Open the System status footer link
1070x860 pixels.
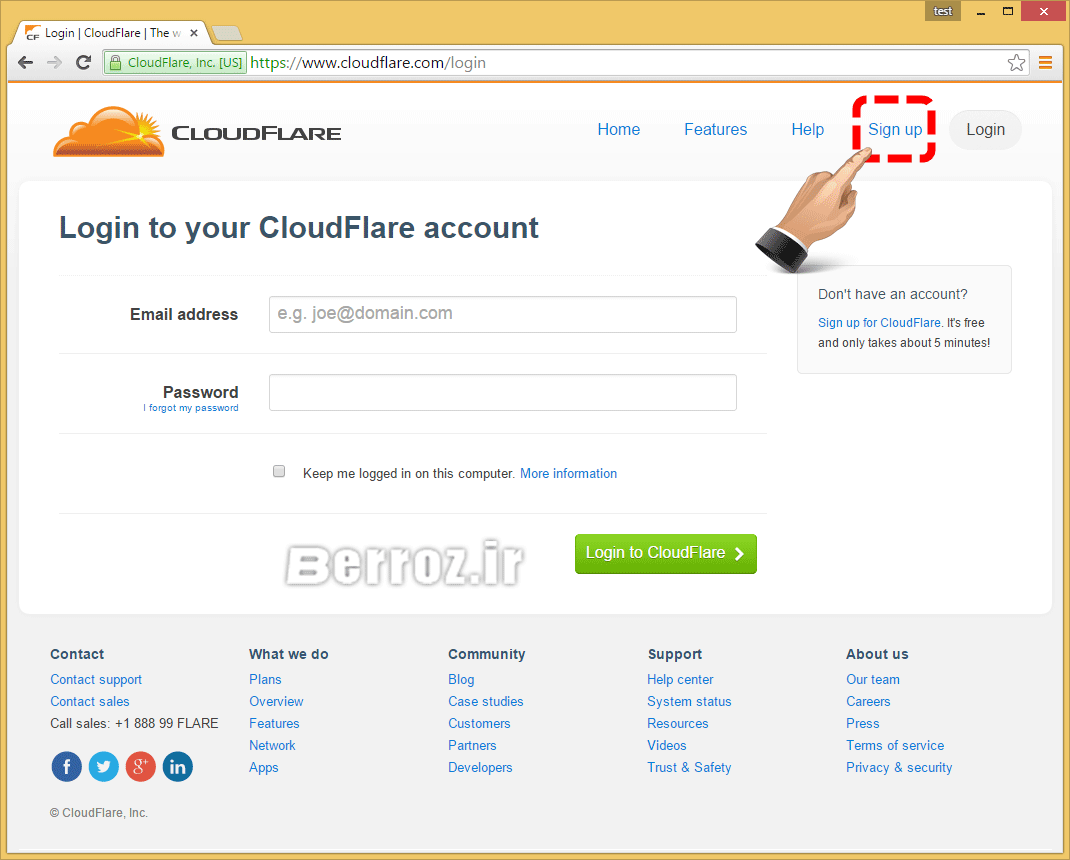[689, 702]
